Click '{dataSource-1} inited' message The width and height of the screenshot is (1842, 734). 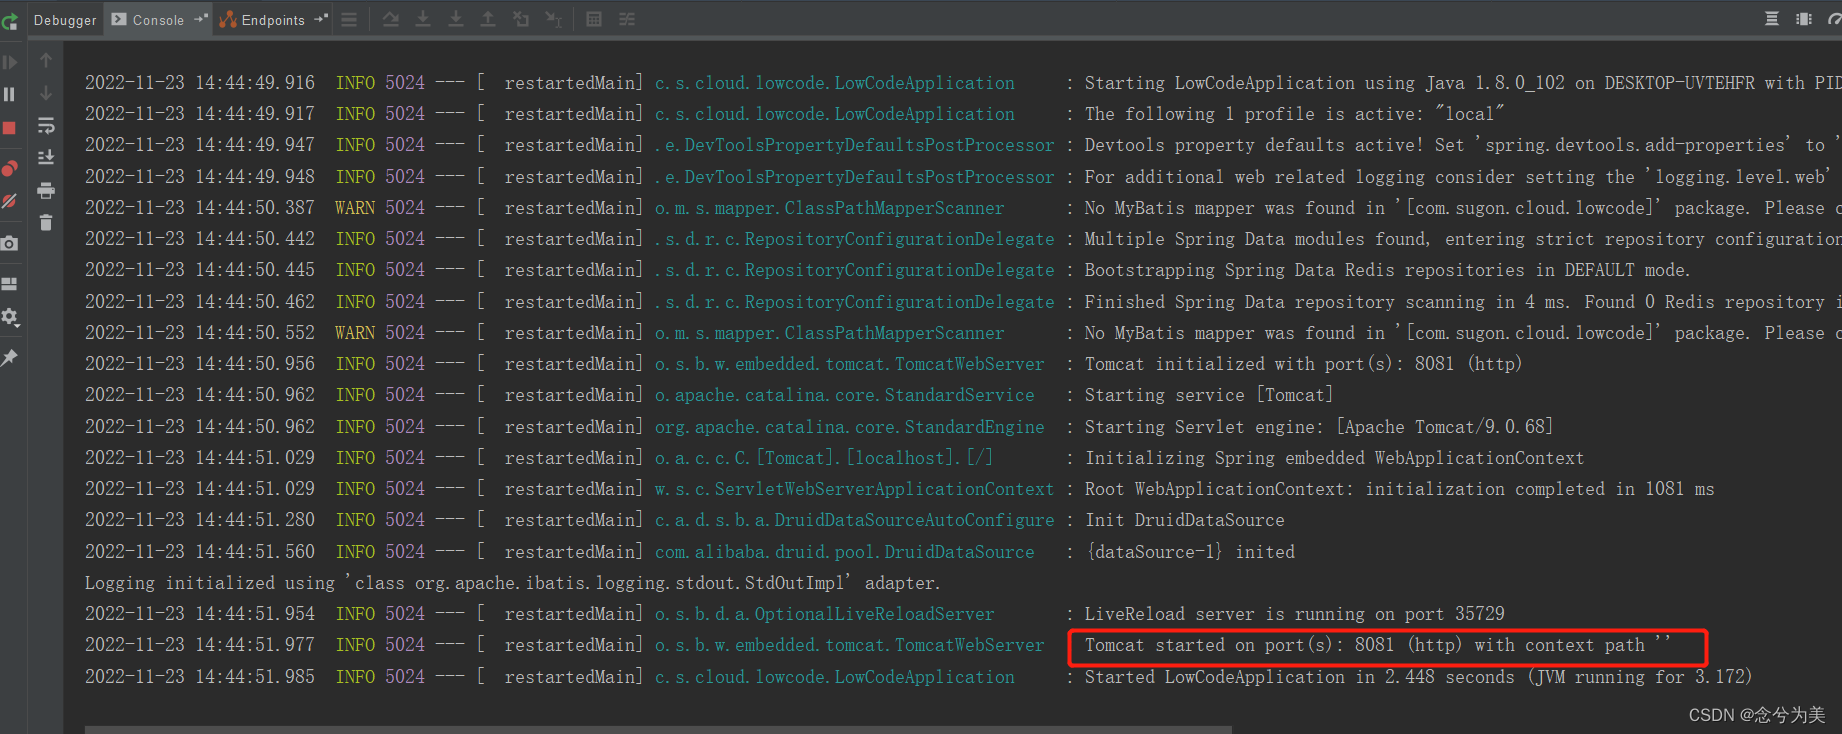pos(1190,552)
